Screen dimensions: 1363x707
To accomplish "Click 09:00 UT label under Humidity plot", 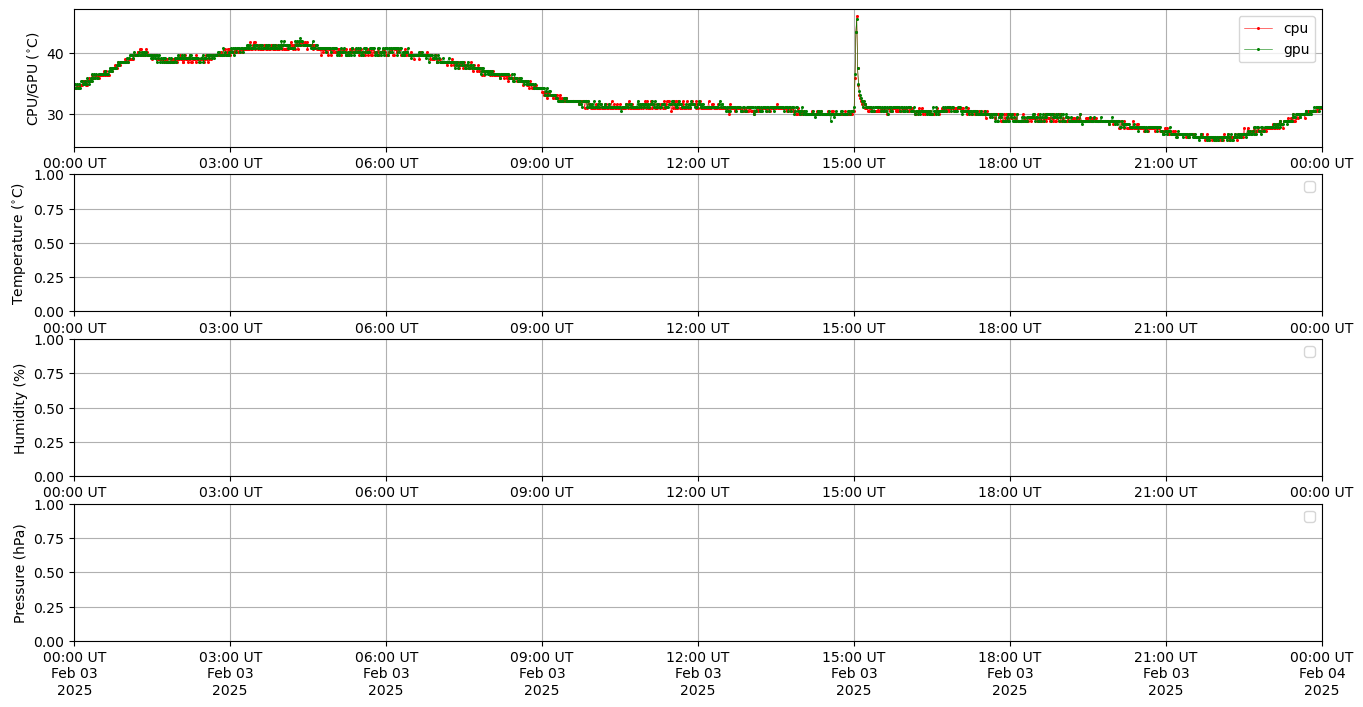I will pos(542,492).
